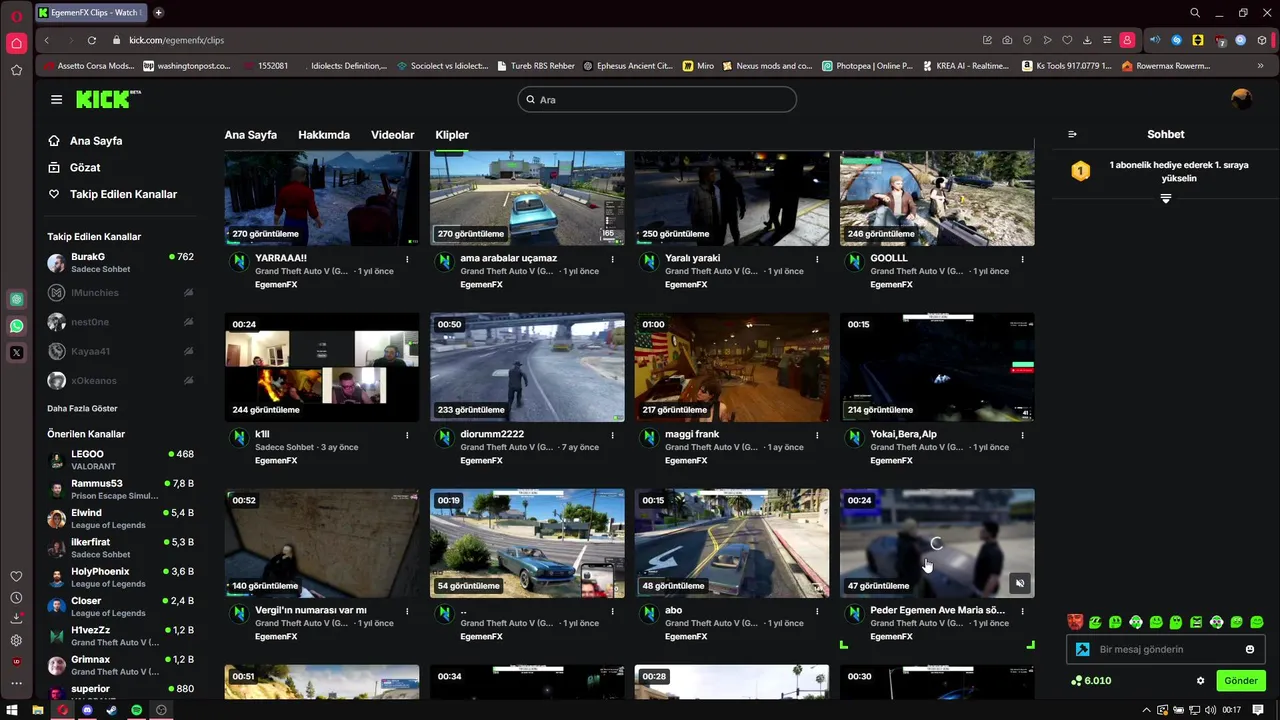Open LEGOO recommended channel

(x=120, y=460)
